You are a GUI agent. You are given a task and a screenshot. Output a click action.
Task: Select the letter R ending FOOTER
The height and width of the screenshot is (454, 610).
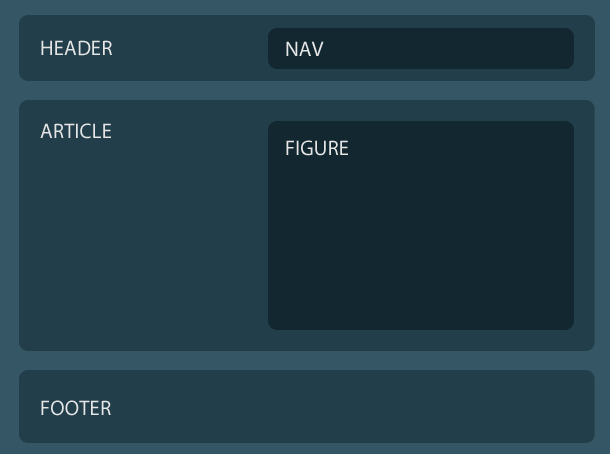point(106,408)
